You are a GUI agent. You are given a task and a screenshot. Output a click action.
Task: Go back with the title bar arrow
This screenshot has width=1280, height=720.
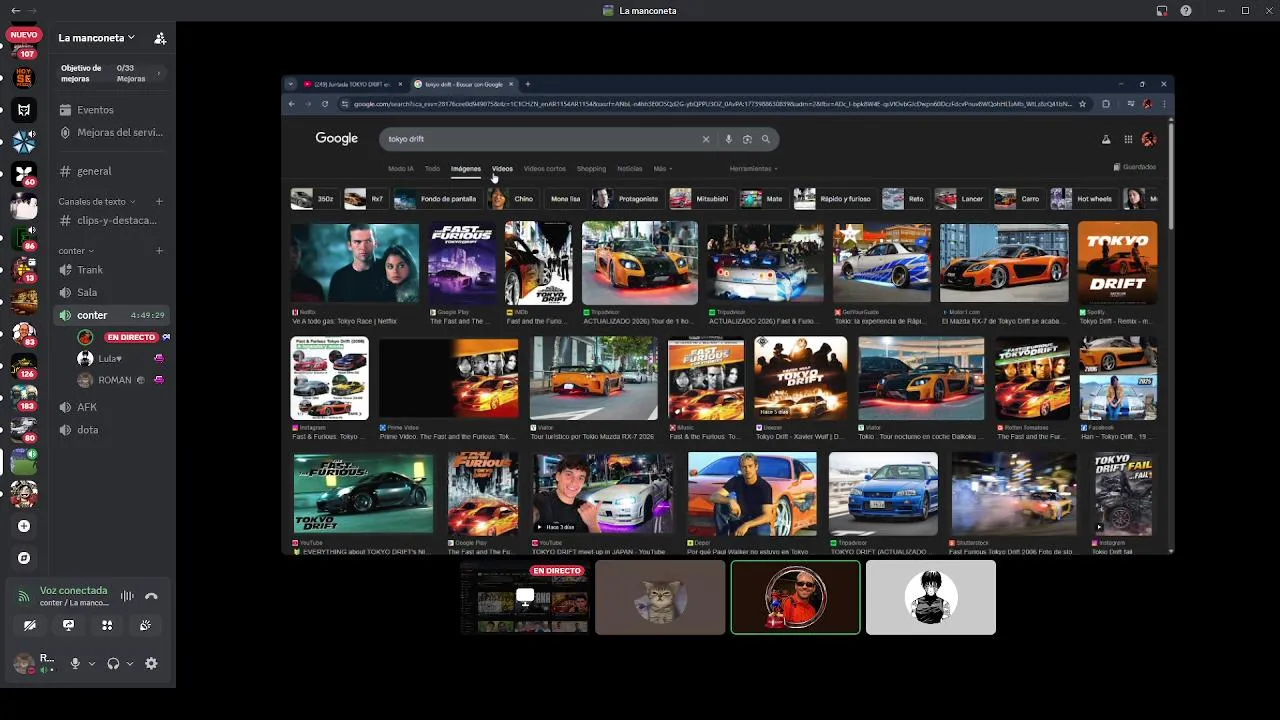tap(14, 11)
